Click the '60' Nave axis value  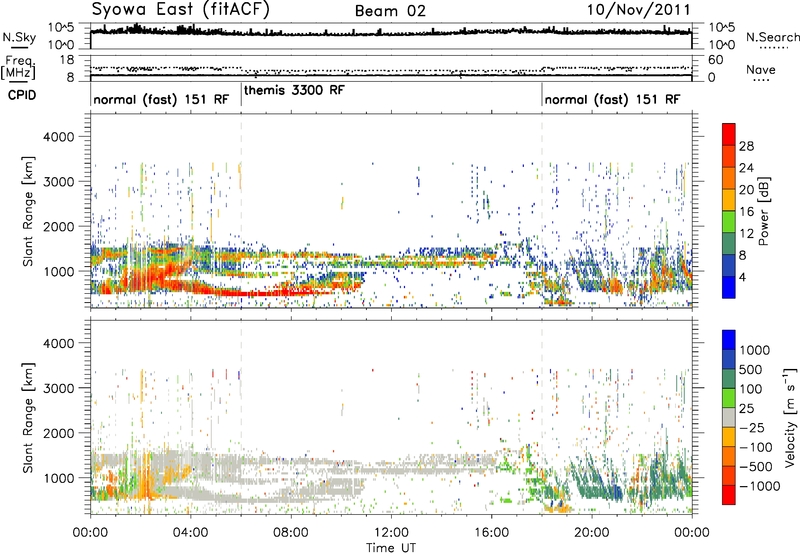[x=715, y=60]
